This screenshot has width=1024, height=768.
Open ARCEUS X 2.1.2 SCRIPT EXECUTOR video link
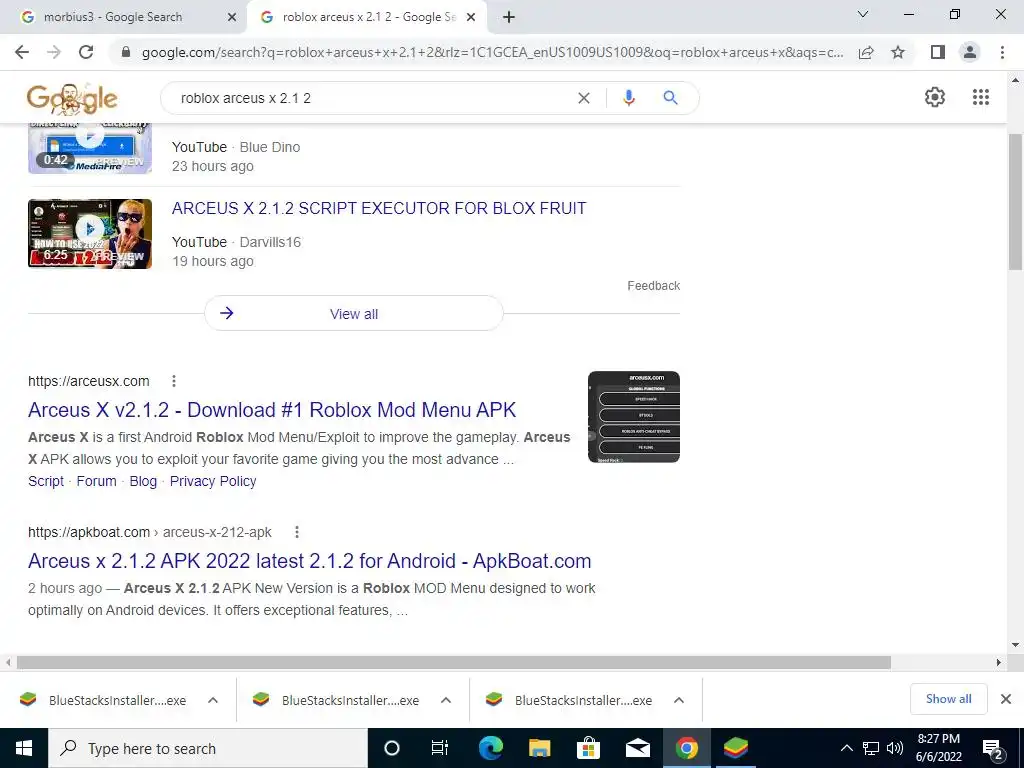point(379,208)
